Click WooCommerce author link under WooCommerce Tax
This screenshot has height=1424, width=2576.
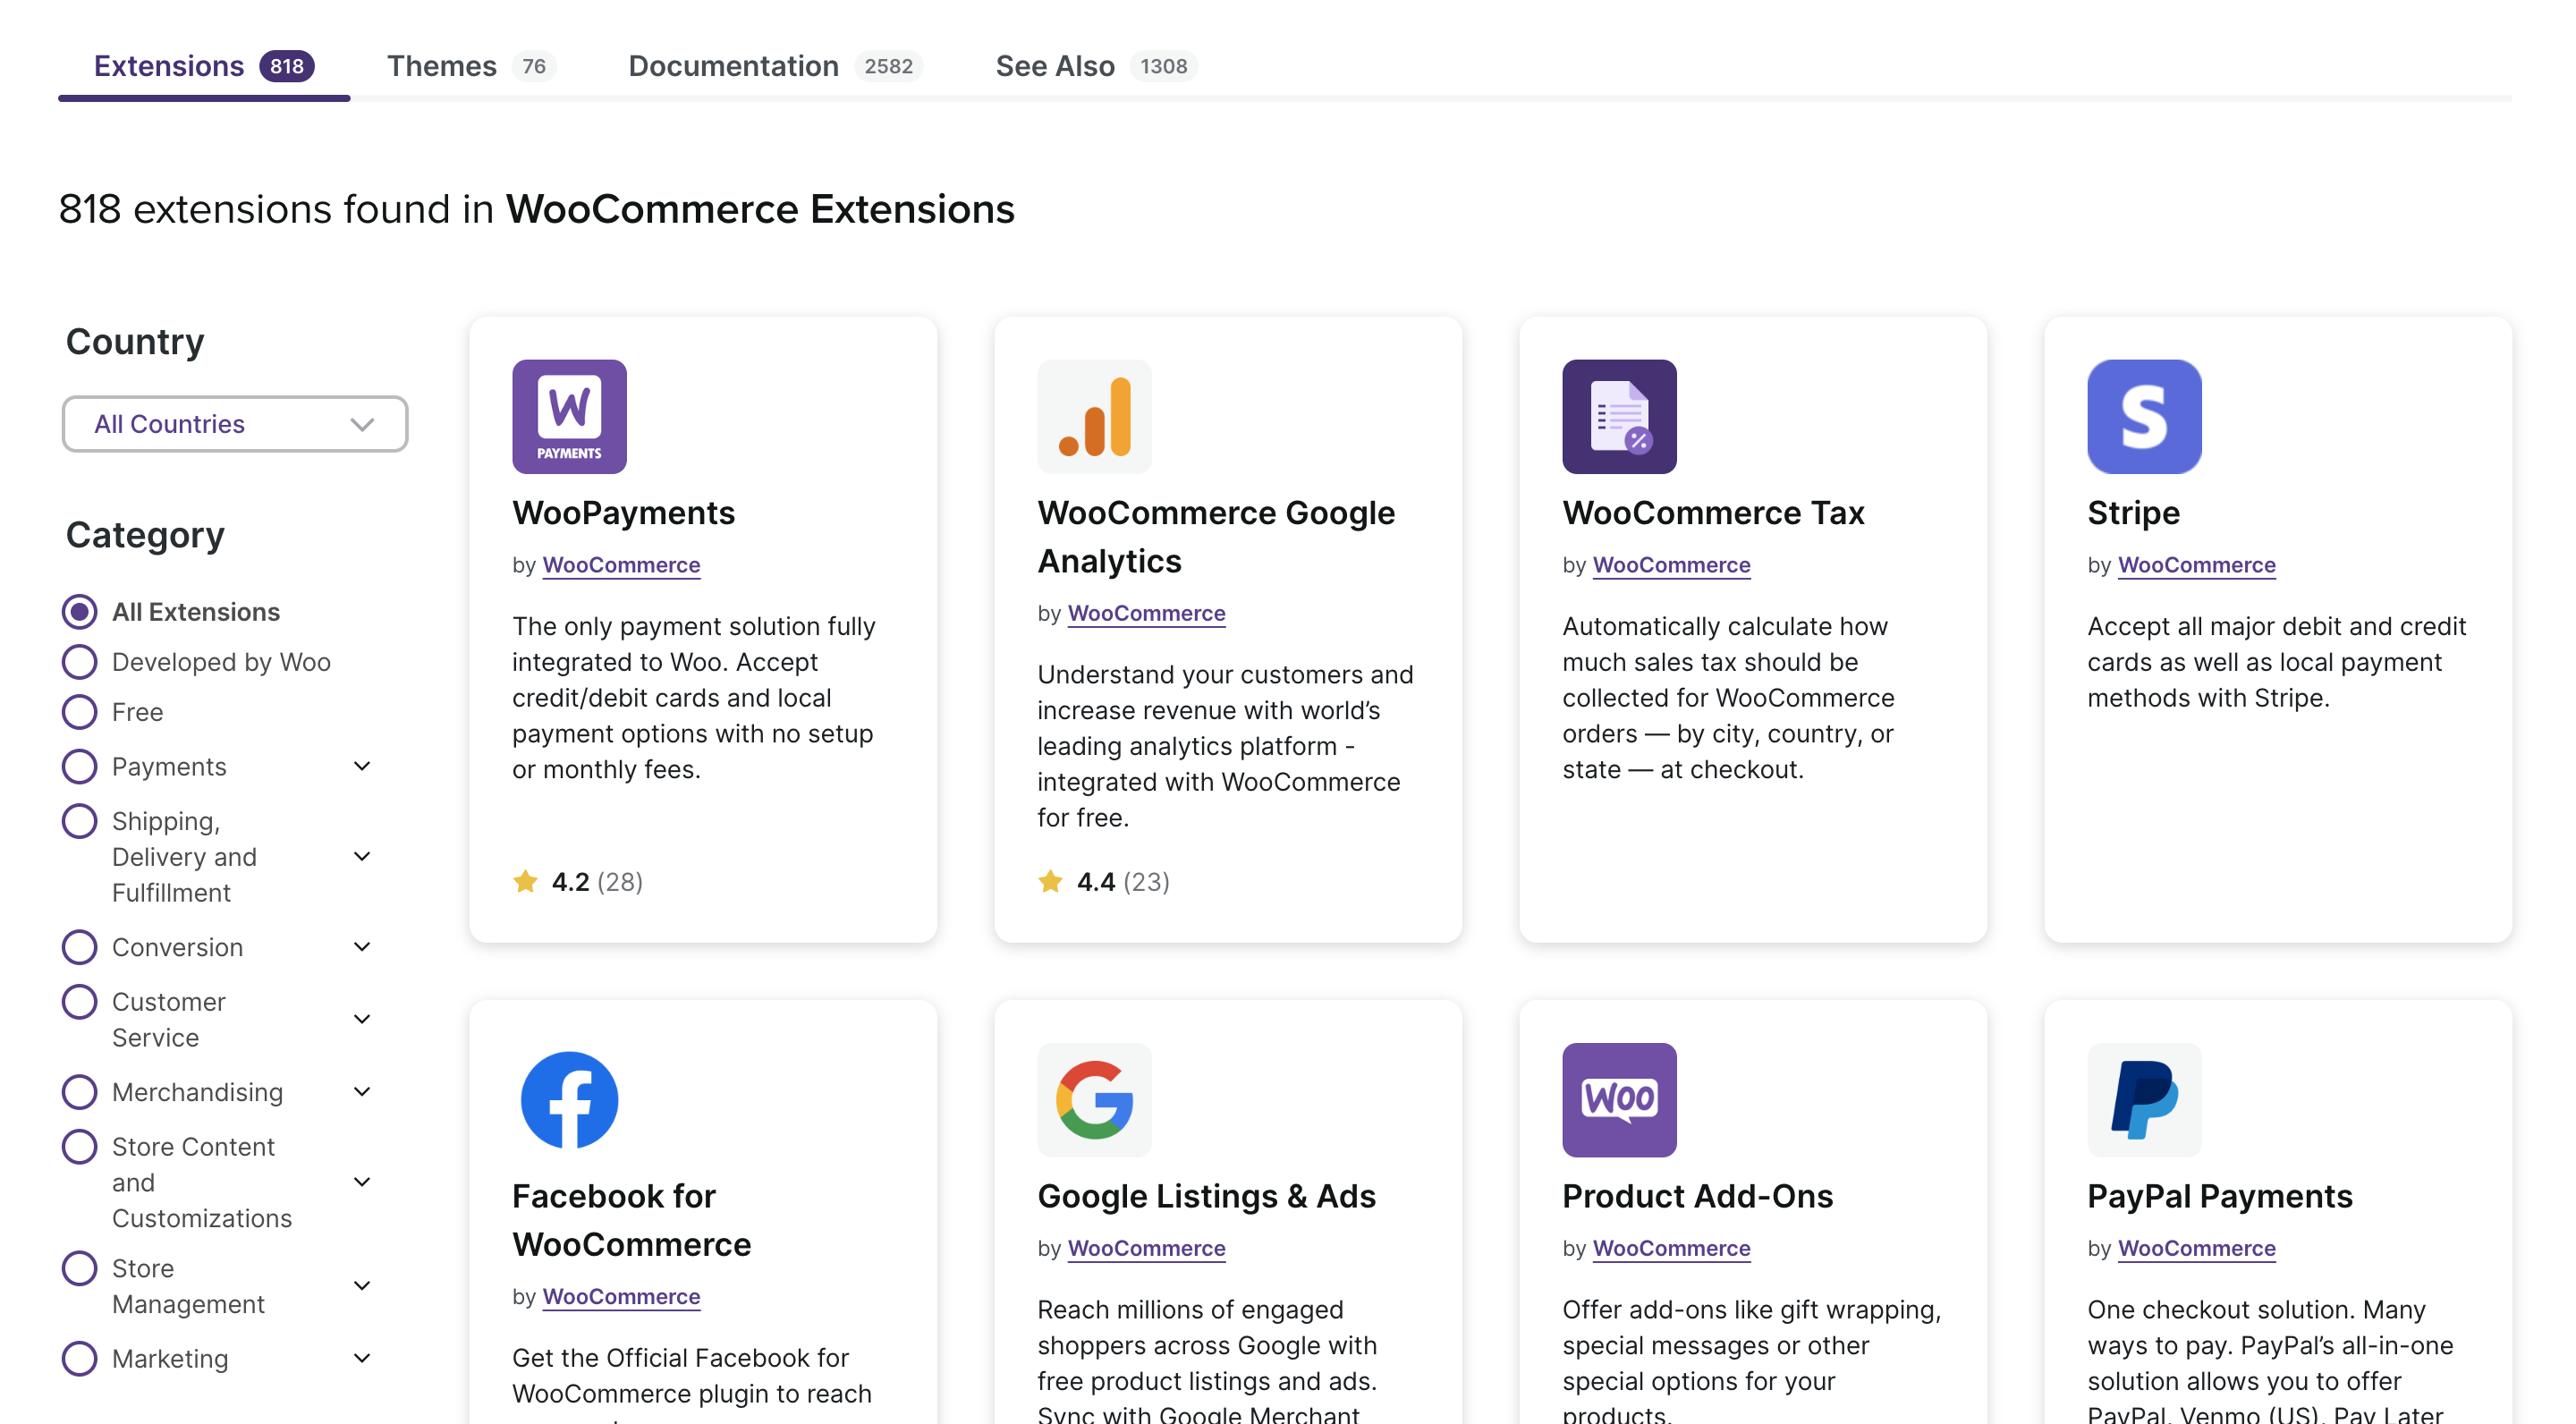tap(1671, 565)
